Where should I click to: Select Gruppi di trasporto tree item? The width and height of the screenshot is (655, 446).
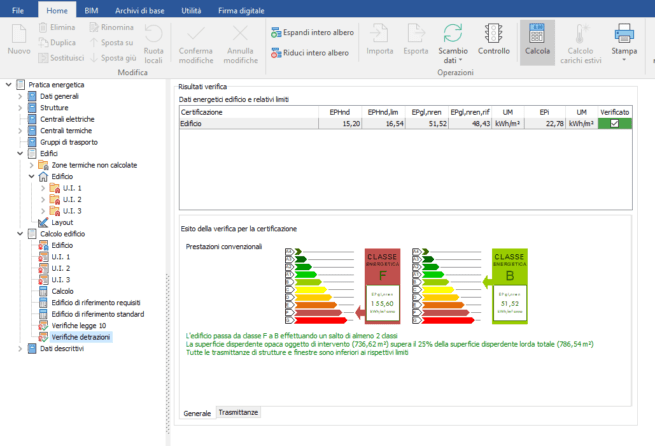69,142
